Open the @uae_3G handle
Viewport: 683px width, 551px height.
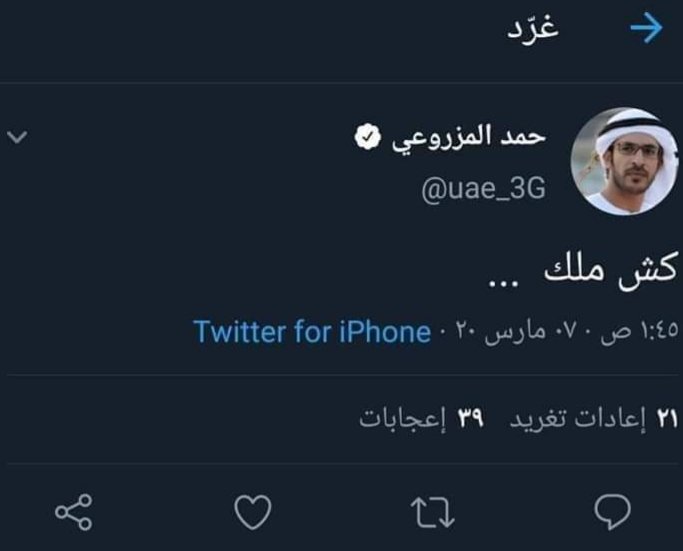pyautogui.click(x=484, y=189)
